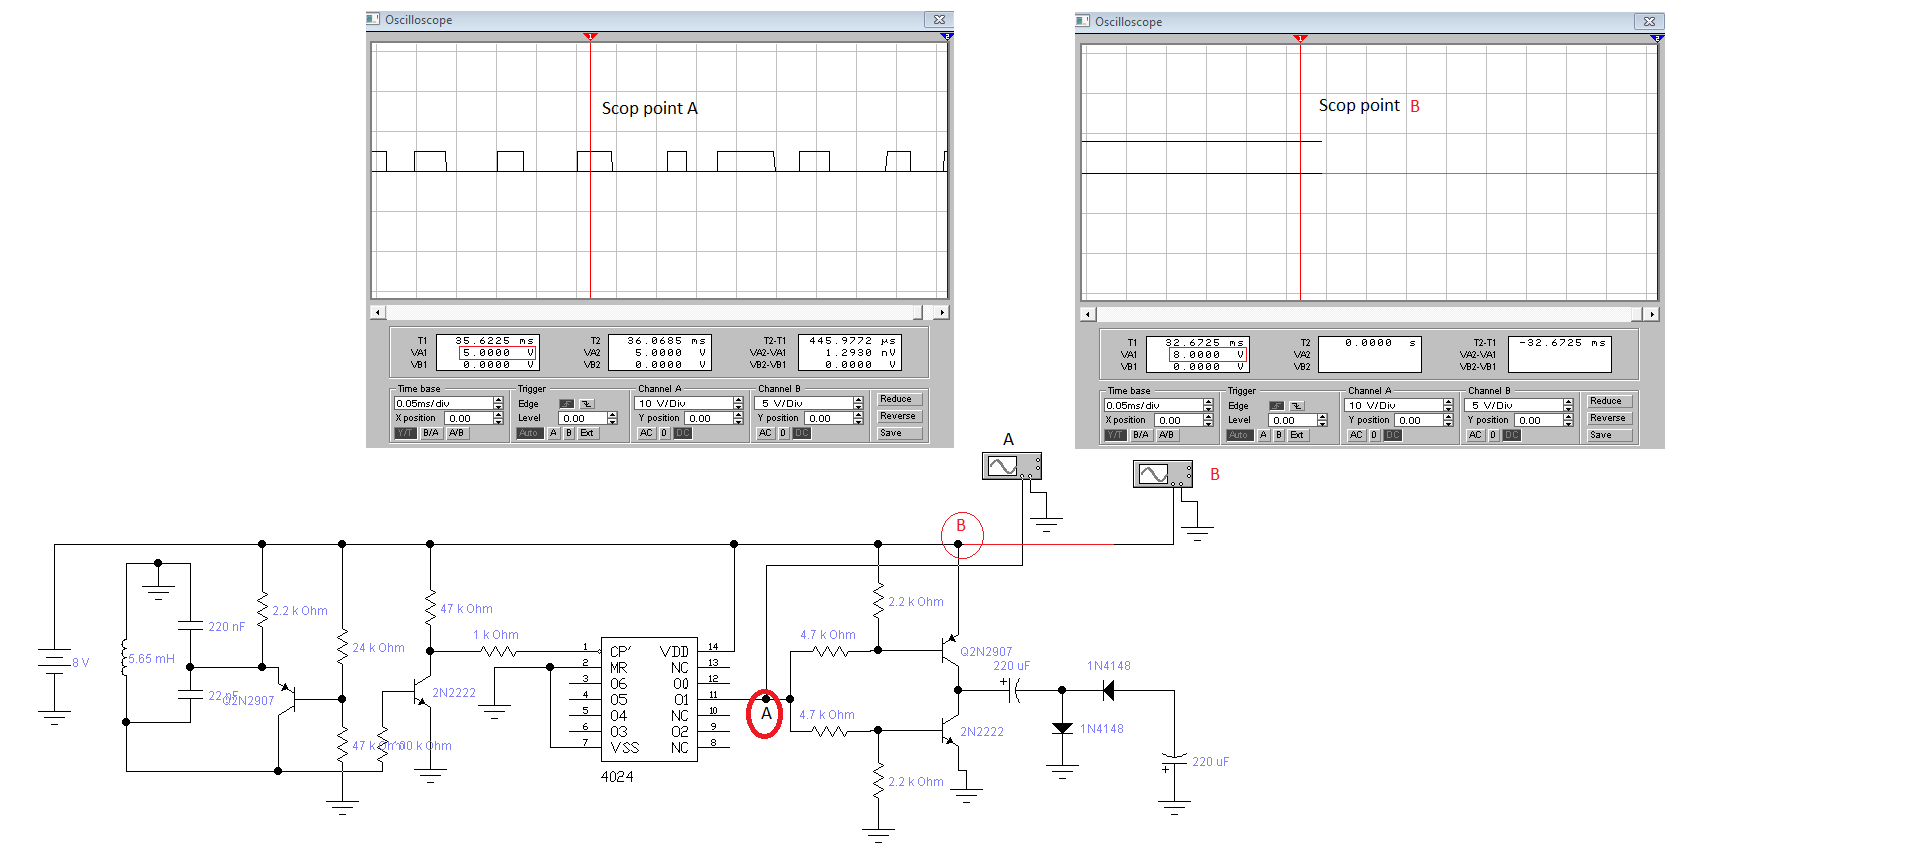Click red T1 cursor marker atop scope B display
The image size is (1910, 868).
(1300, 38)
